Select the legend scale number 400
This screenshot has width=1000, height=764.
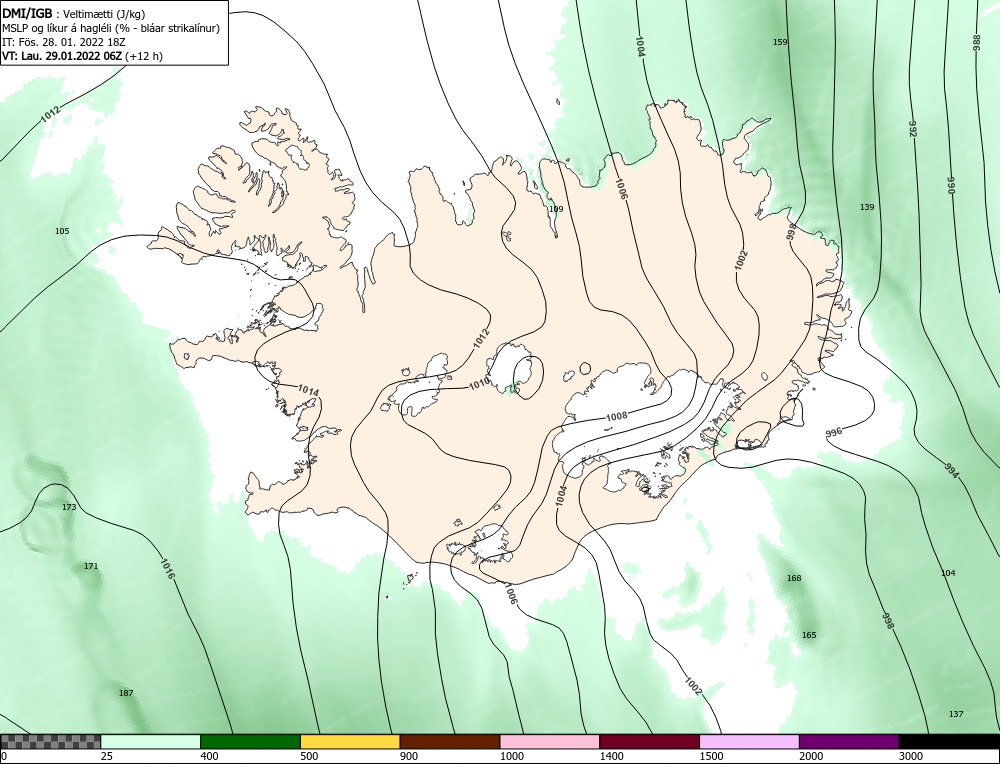pos(209,756)
